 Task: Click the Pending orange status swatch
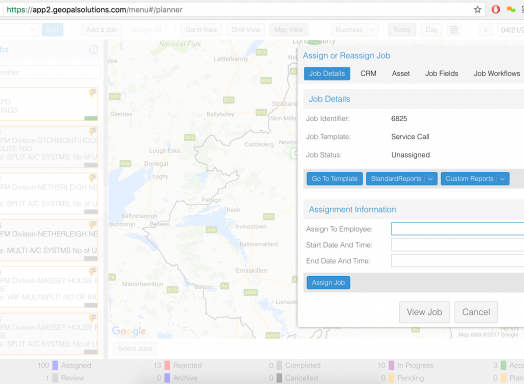391,378
